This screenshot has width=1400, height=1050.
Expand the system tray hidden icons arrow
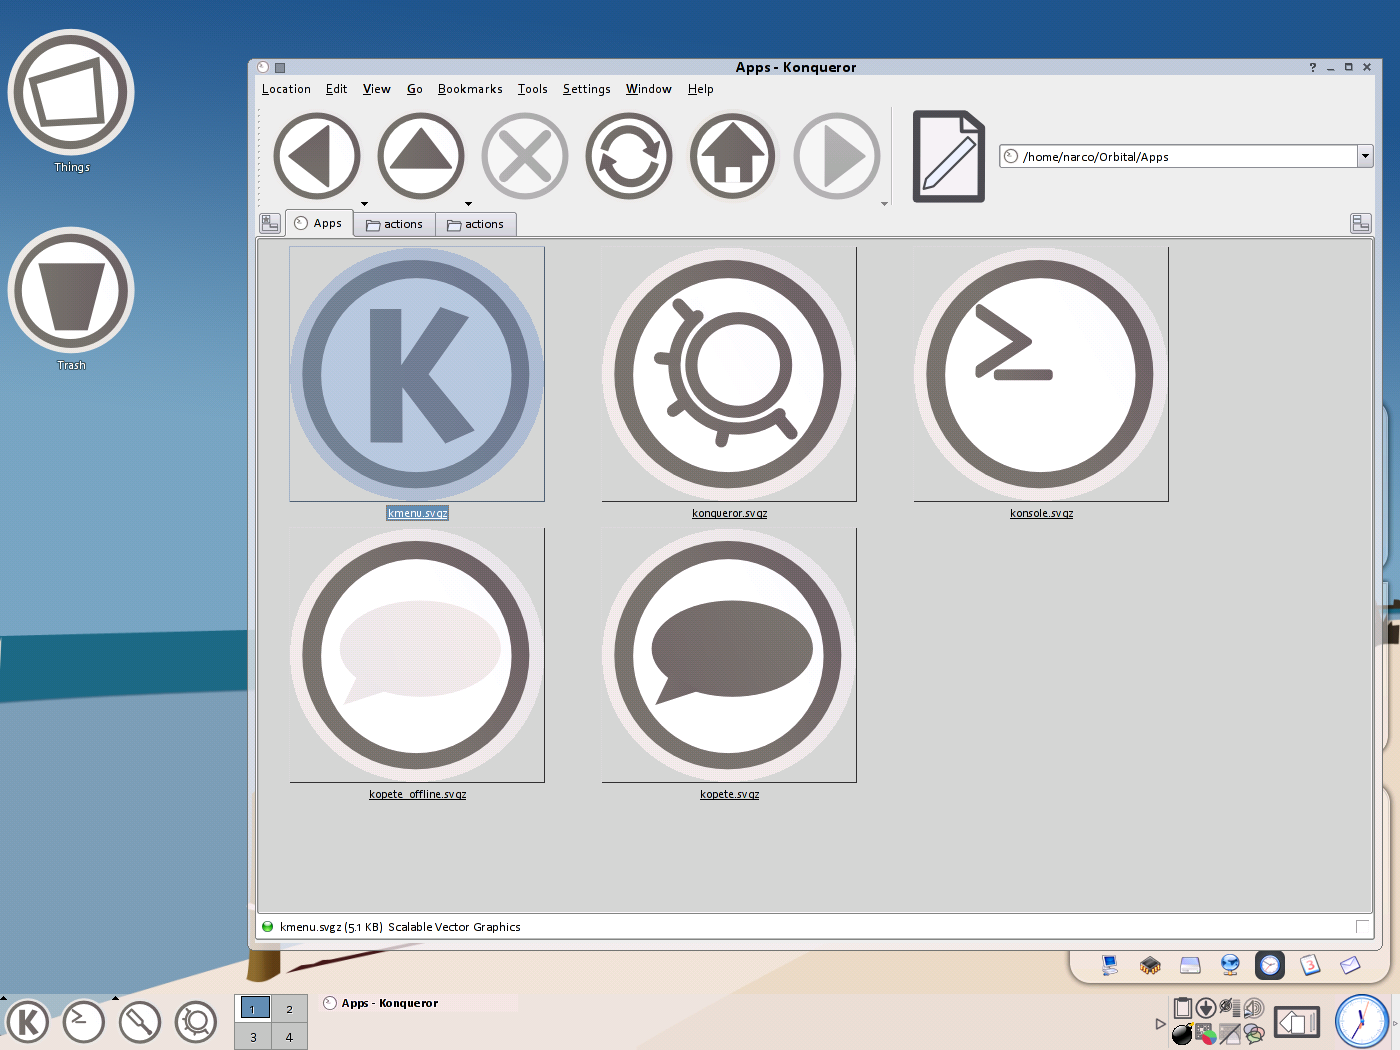click(x=1160, y=1023)
